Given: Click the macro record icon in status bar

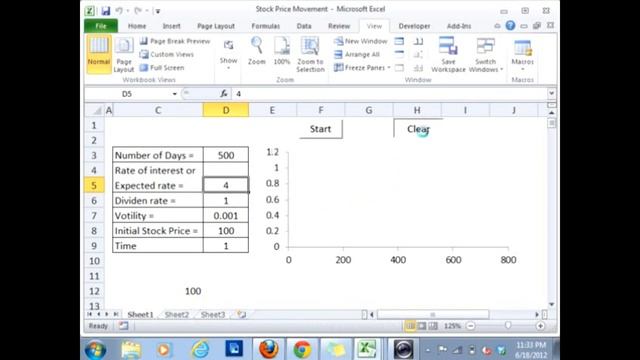Looking at the screenshot, I should (123, 326).
